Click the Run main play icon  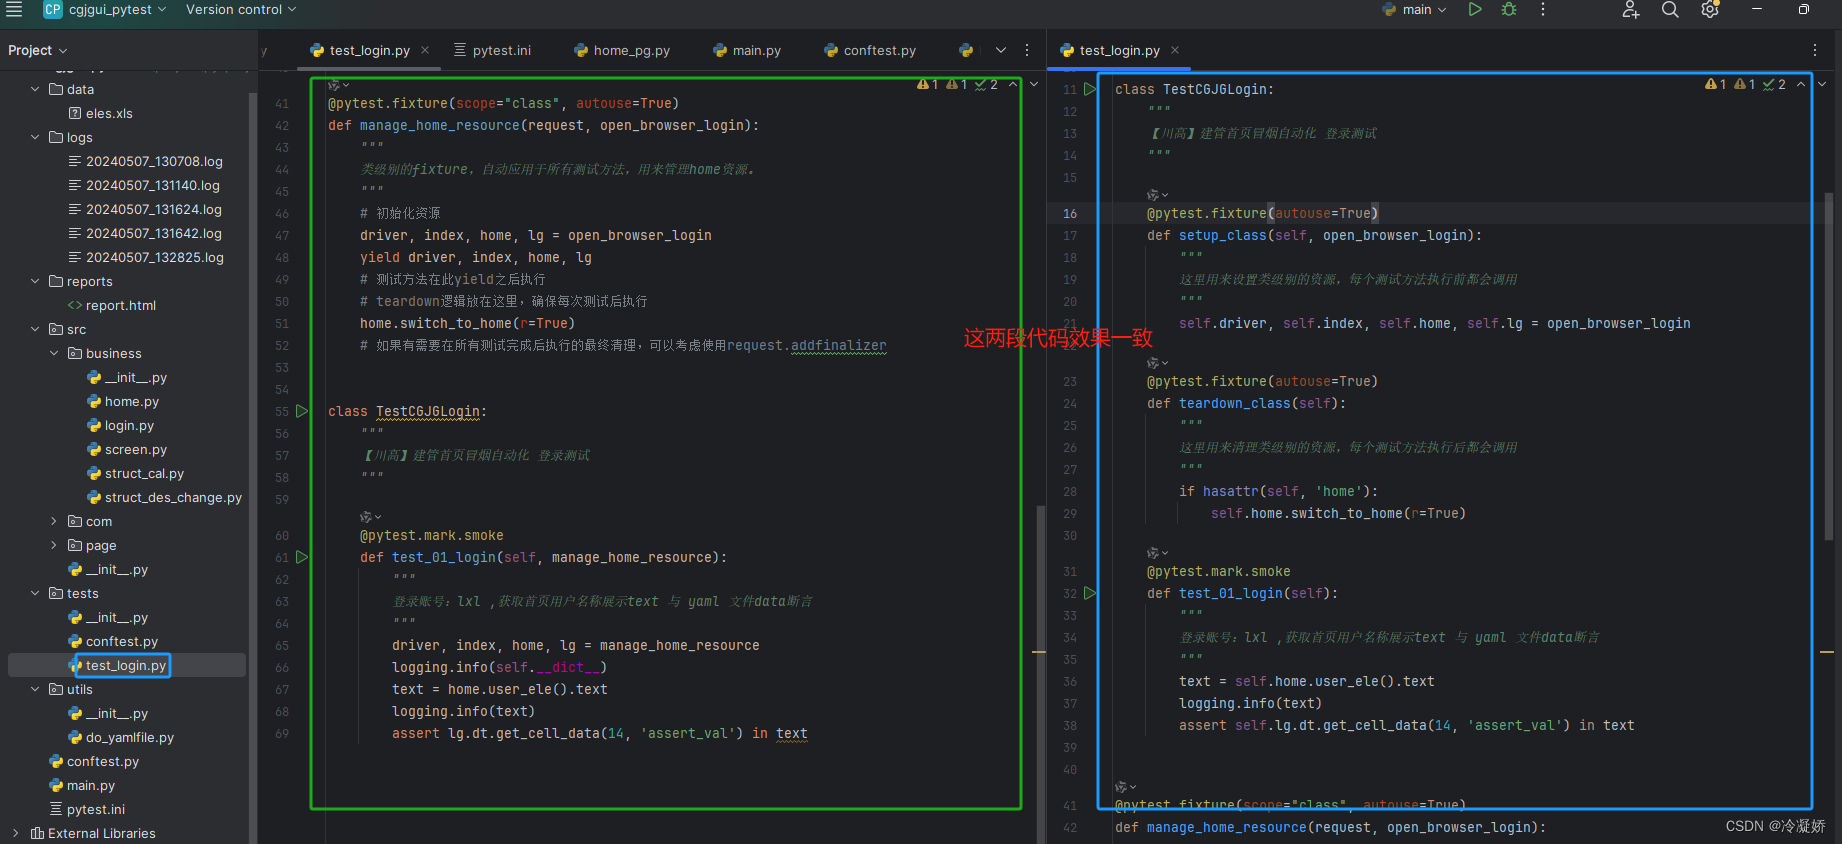[x=1475, y=9]
